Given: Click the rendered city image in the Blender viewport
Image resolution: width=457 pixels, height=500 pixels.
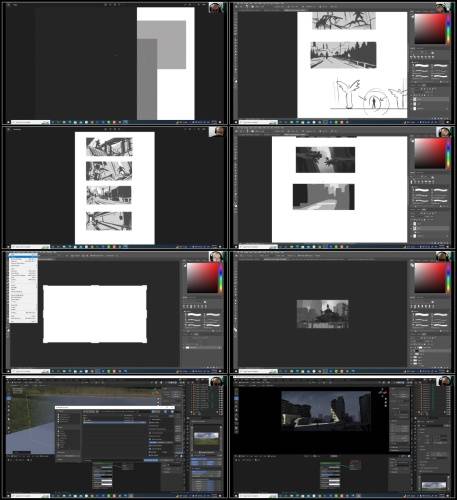Looking at the screenshot, I should [326, 411].
